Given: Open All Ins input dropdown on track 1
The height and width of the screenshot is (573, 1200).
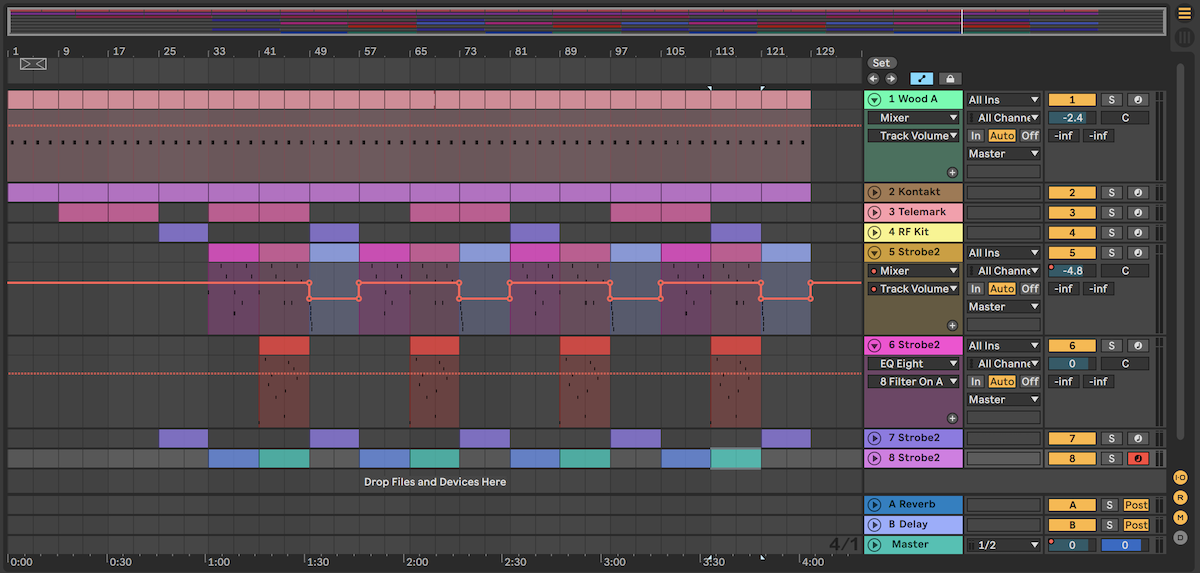Looking at the screenshot, I should pos(1004,100).
